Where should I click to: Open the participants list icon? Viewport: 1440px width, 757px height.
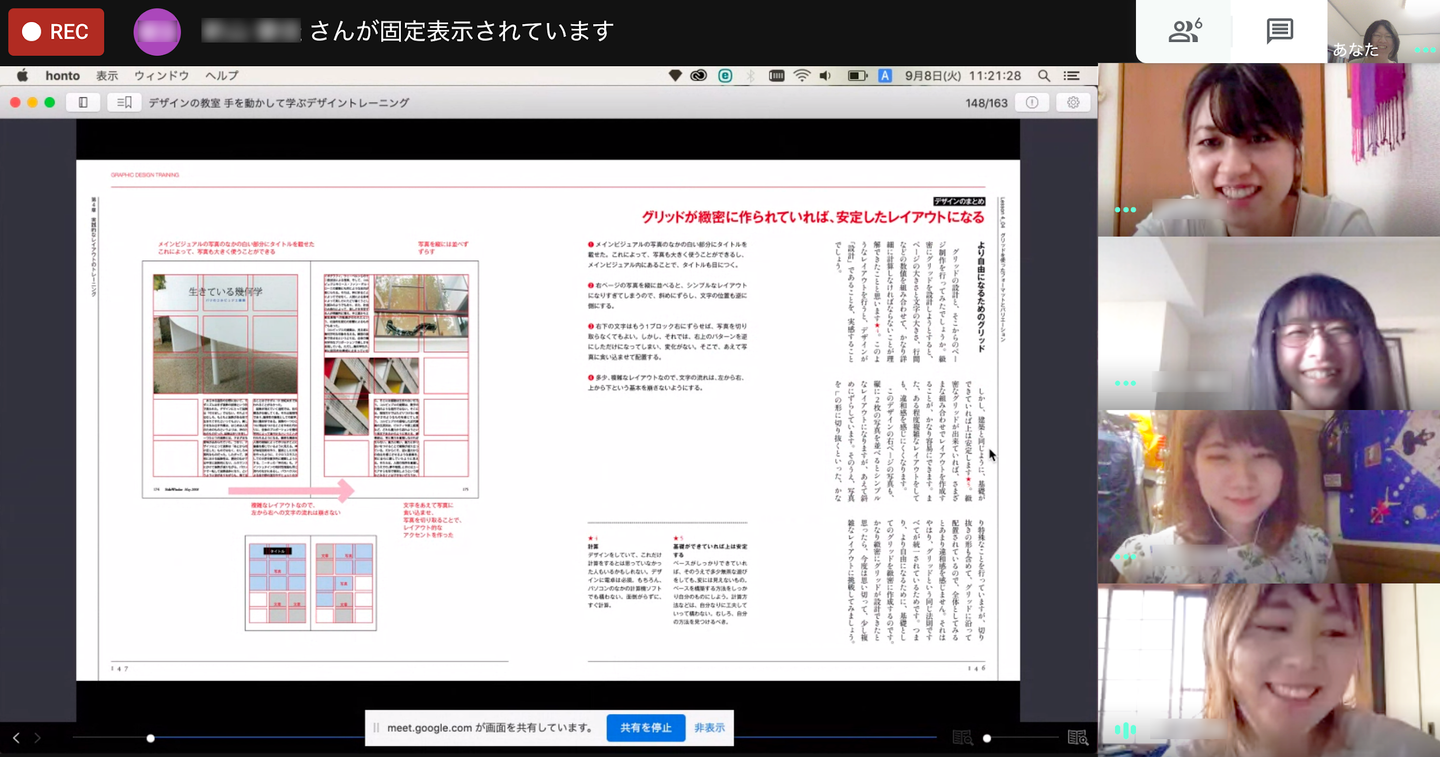point(1184,32)
